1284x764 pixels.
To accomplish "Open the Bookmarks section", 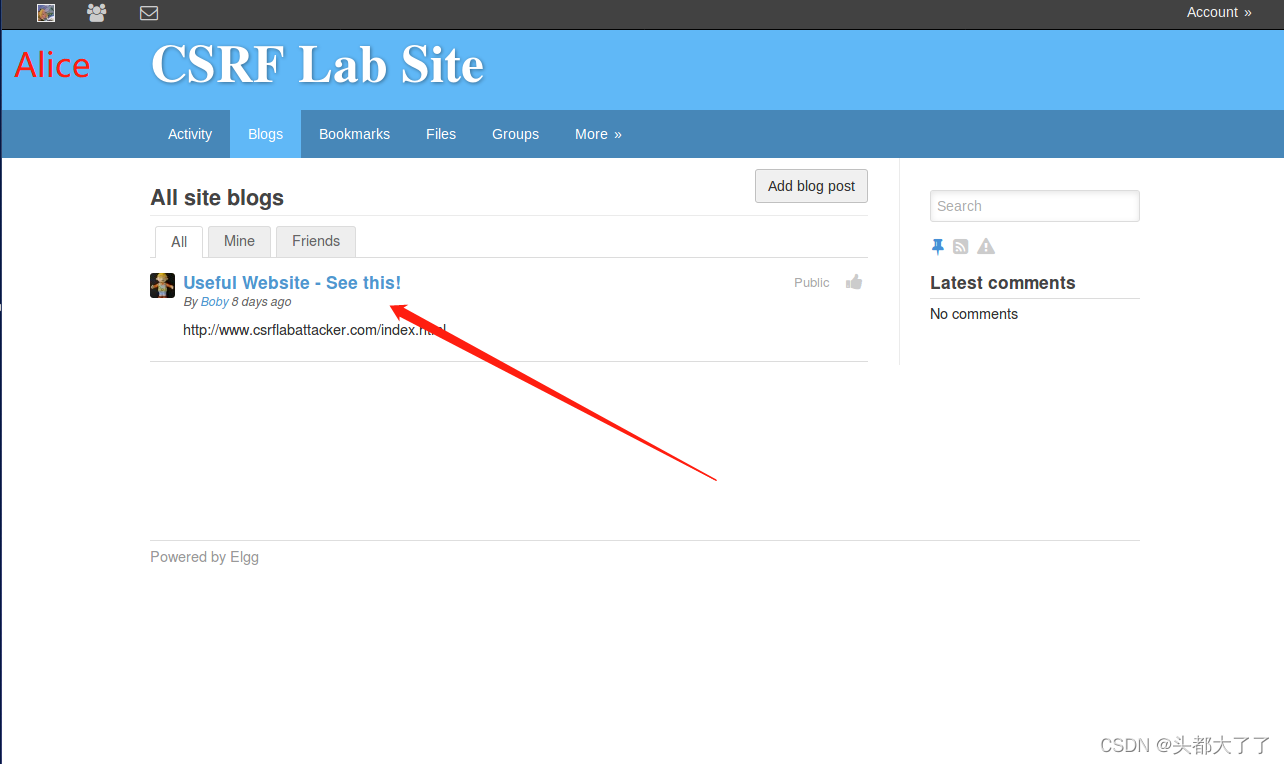I will tap(354, 133).
